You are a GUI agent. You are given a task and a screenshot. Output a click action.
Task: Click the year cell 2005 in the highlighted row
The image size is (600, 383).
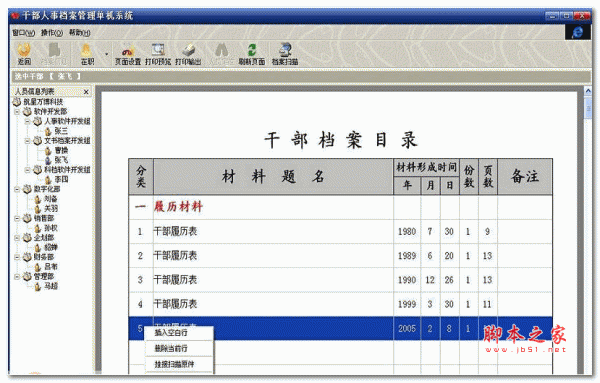point(407,329)
